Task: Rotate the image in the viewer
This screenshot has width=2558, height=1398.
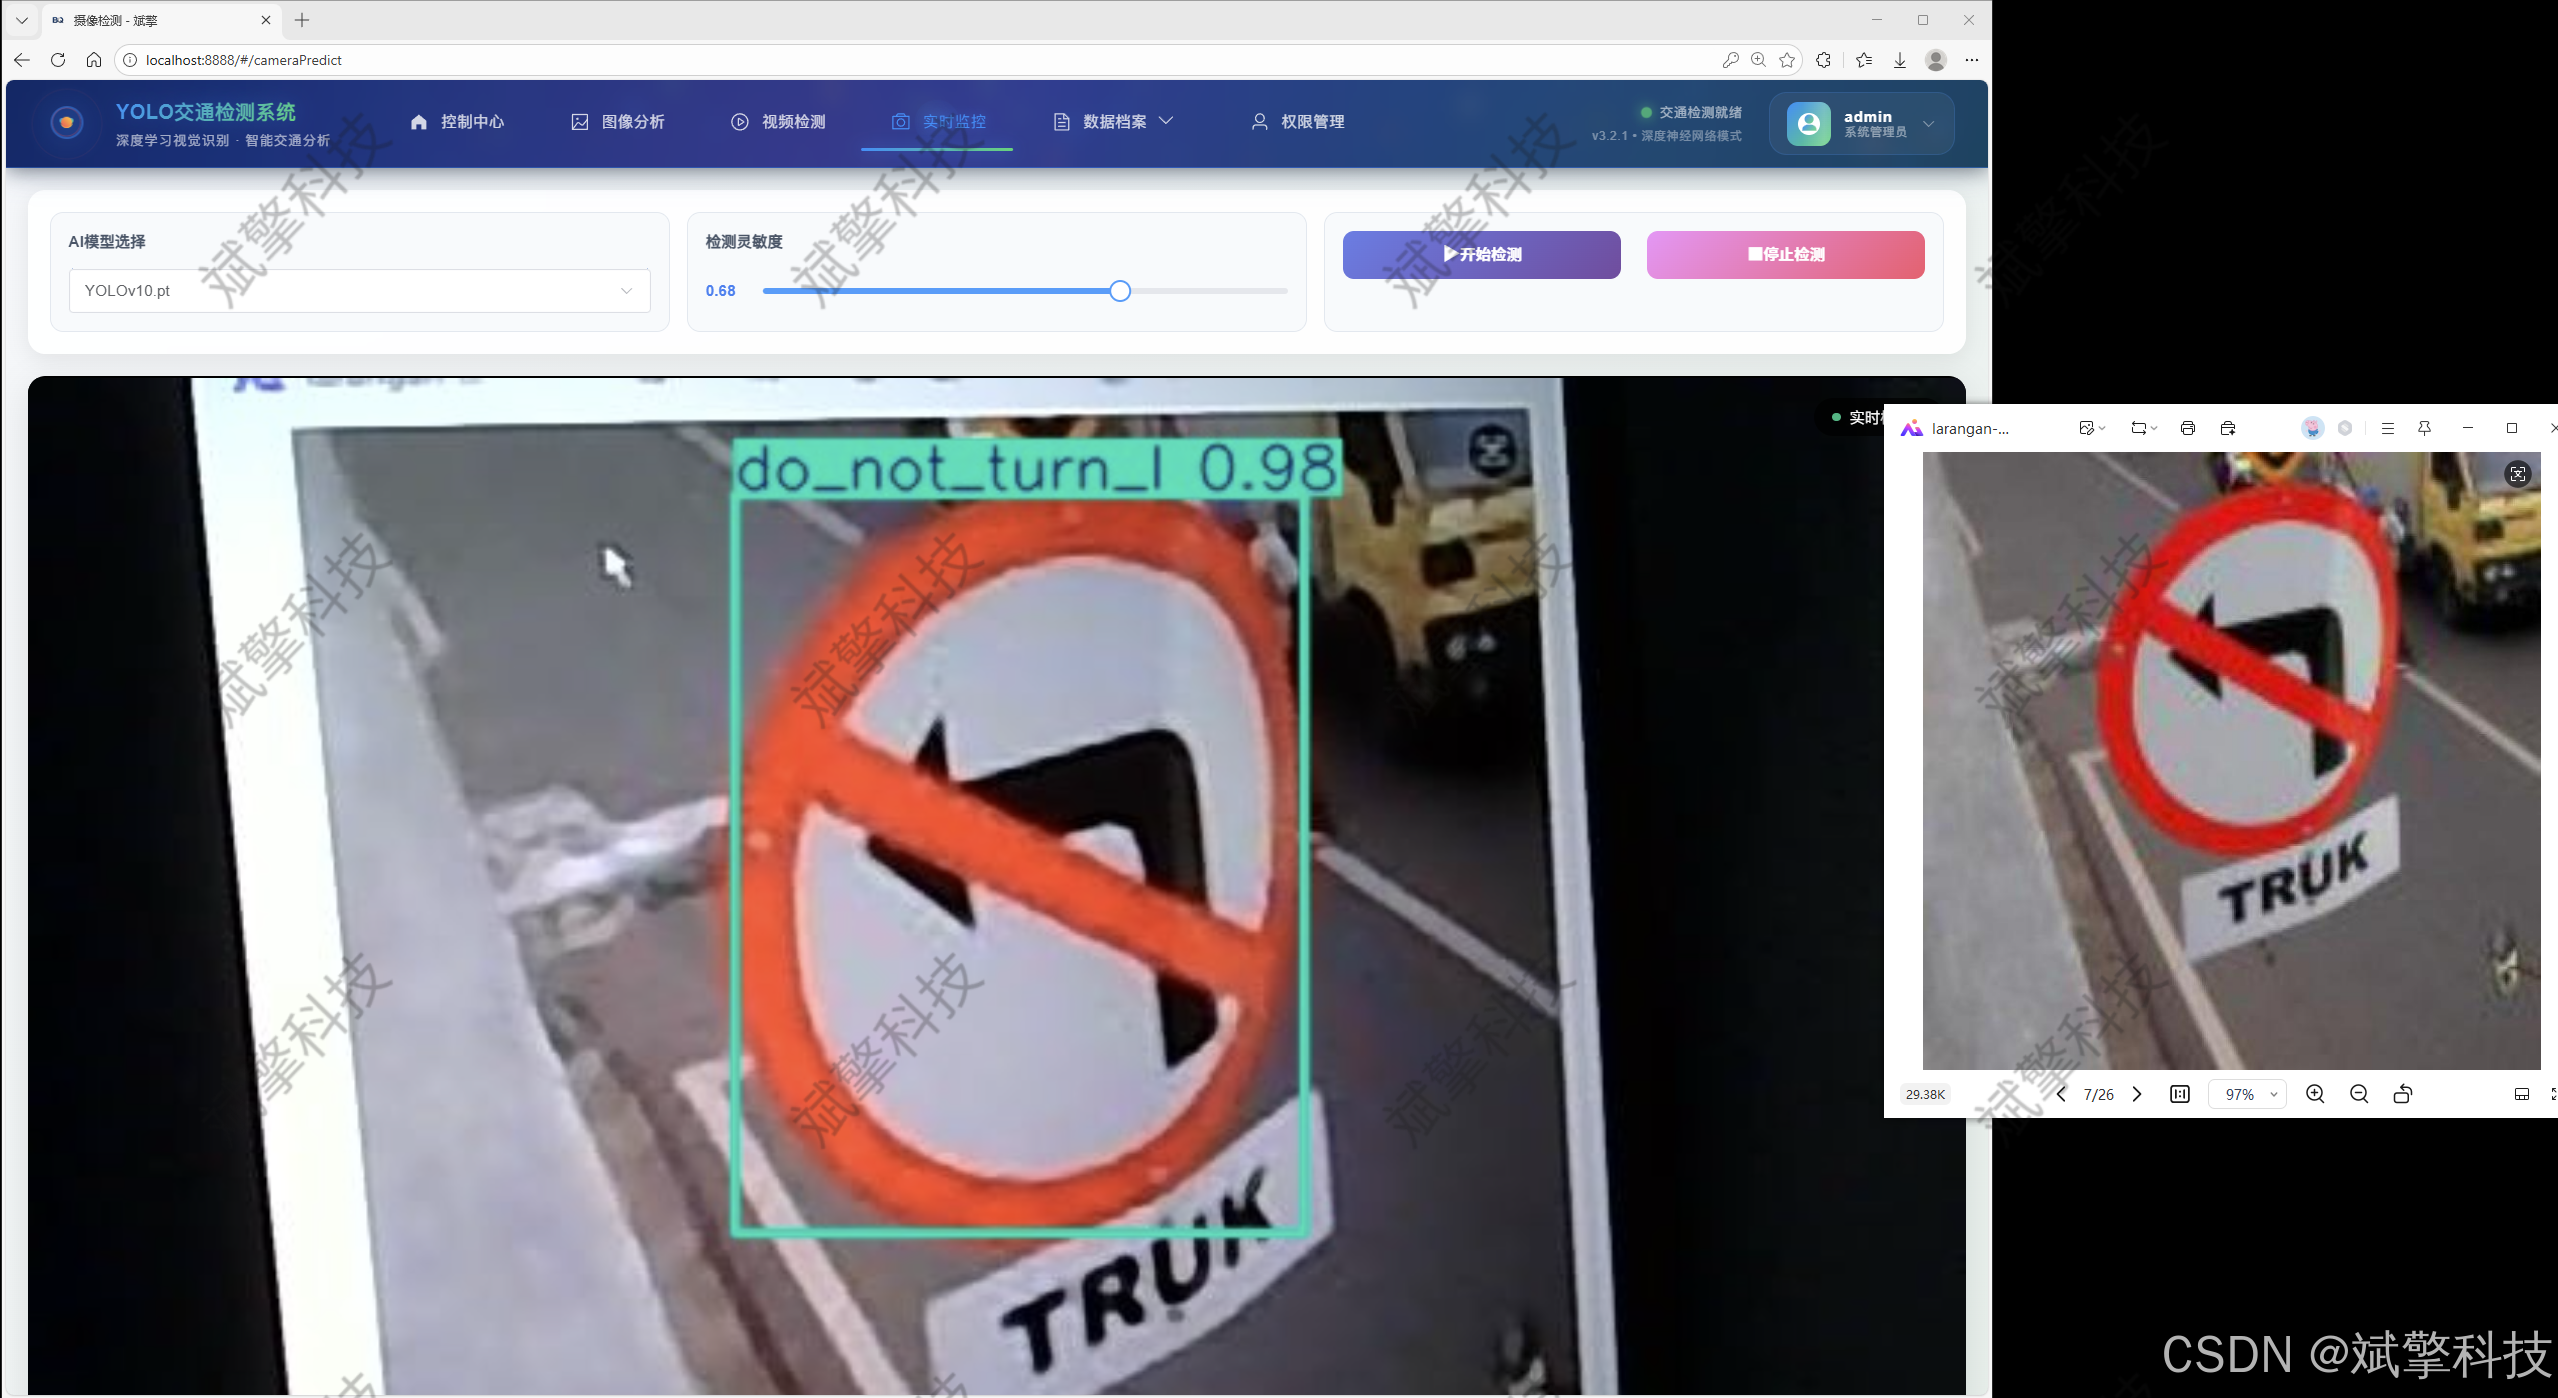Action: click(x=2402, y=1094)
